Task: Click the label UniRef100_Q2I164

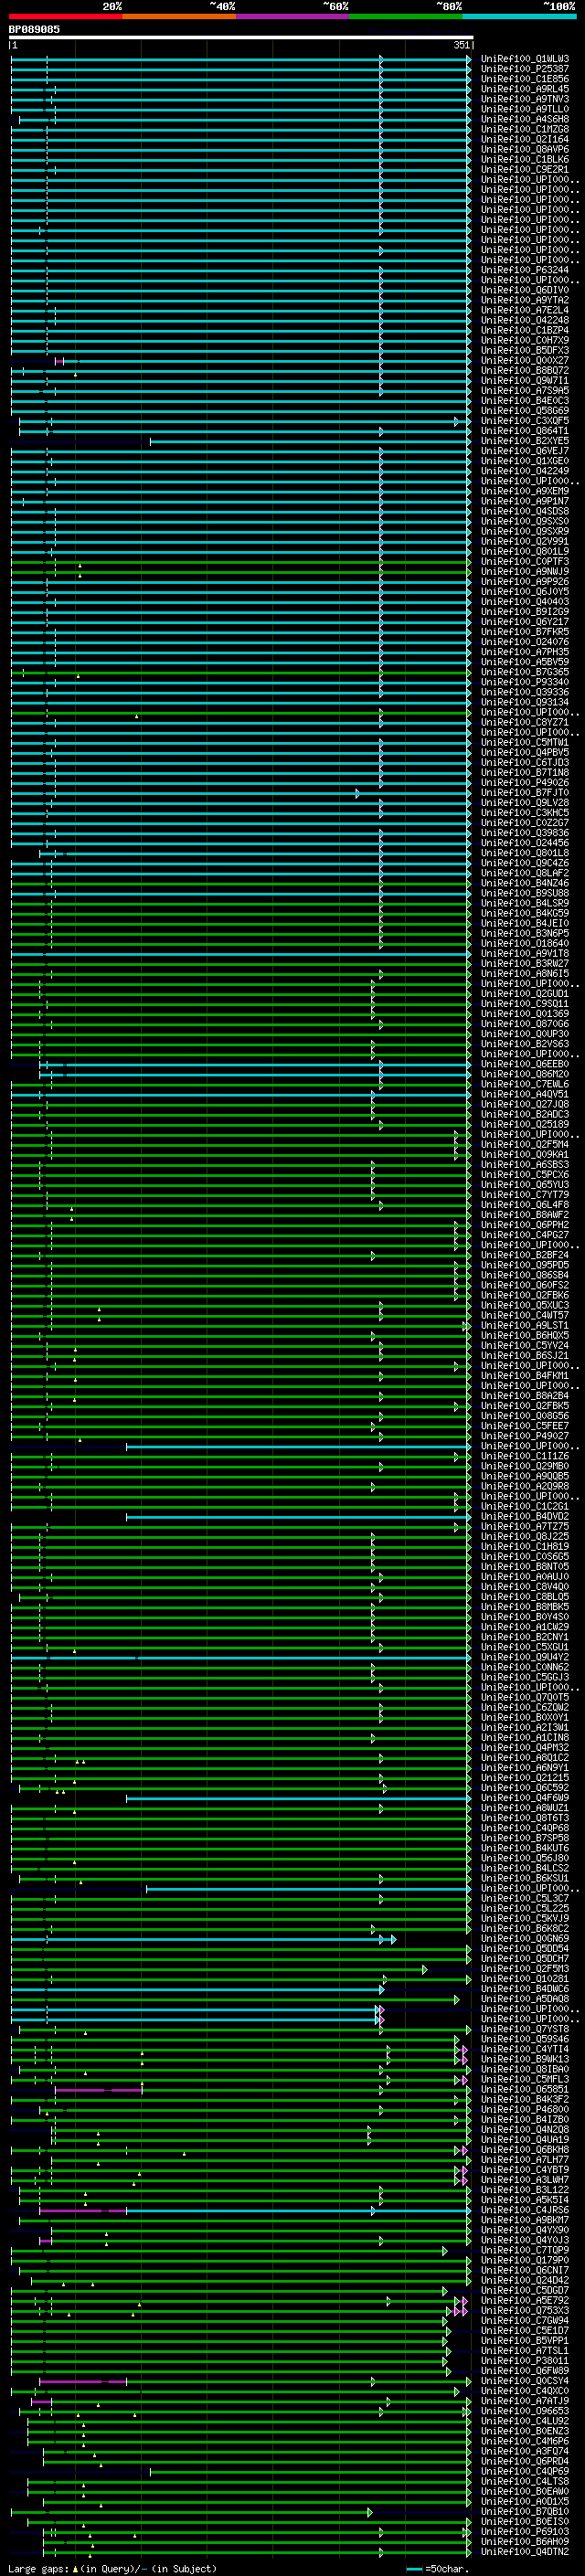Action: coord(525,139)
